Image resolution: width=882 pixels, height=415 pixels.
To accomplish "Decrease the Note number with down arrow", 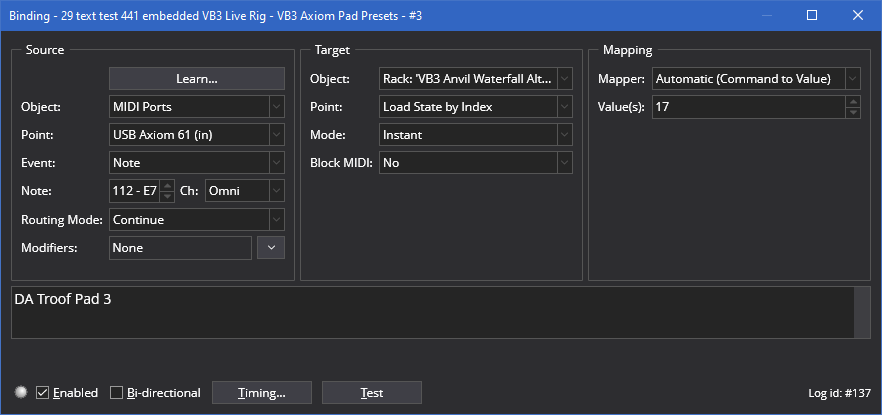I will tap(167, 196).
